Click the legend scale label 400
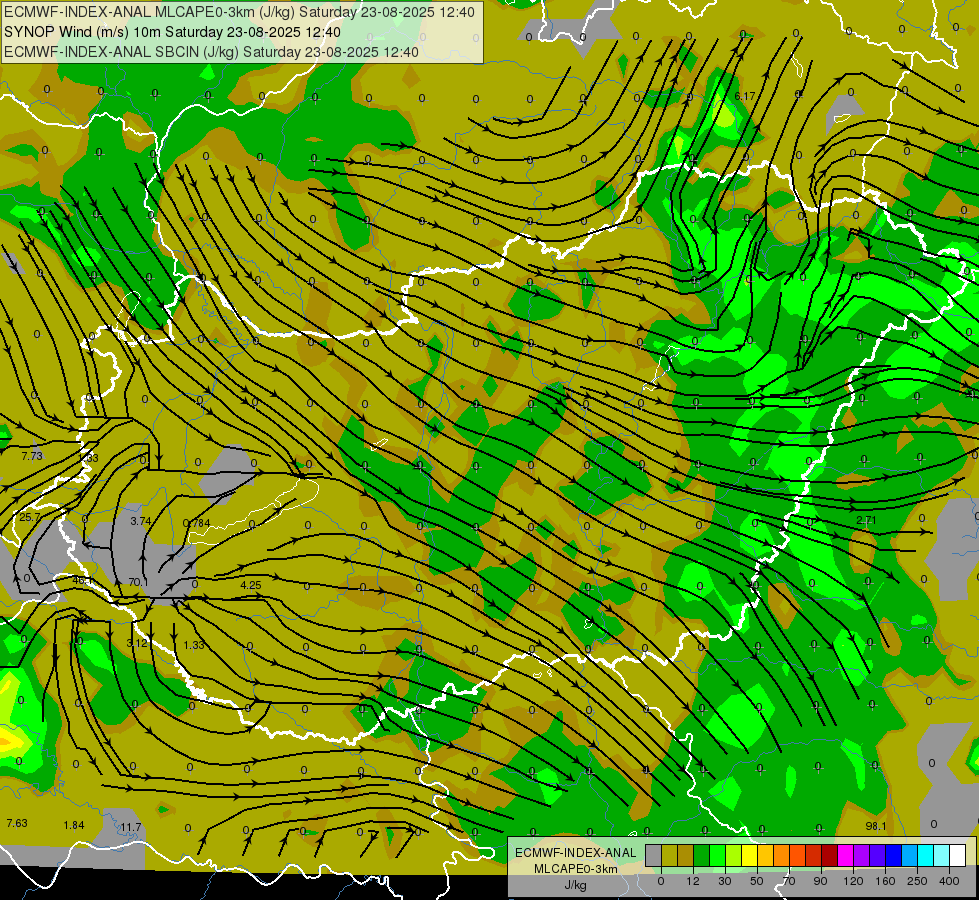Screen dimensions: 979x900 click(x=949, y=881)
